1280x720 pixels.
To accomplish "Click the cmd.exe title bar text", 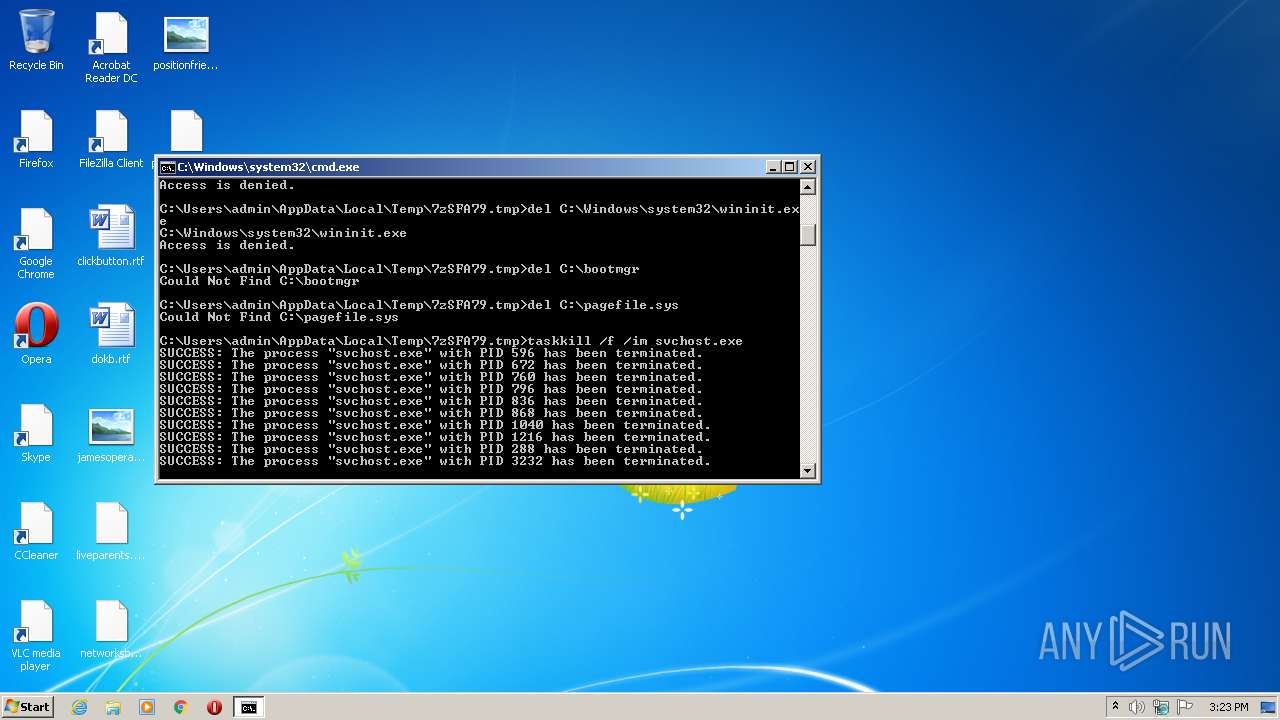I will point(268,167).
